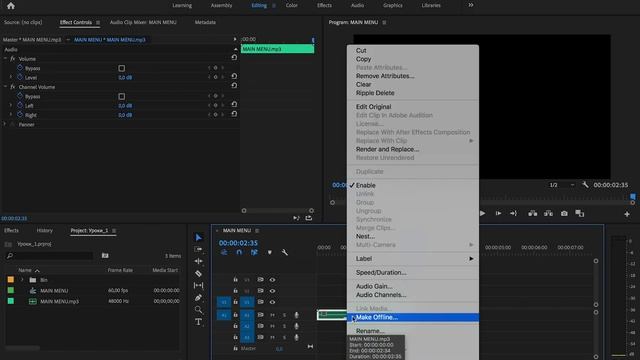Select the Slip tool
Image resolution: width=640 pixels, height=360 pixels.
coord(198,285)
